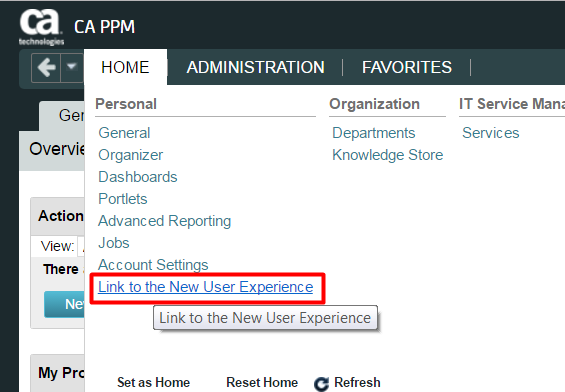Viewport: 565px width, 392px height.
Task: Open Advanced Reporting
Action: pyautogui.click(x=165, y=221)
